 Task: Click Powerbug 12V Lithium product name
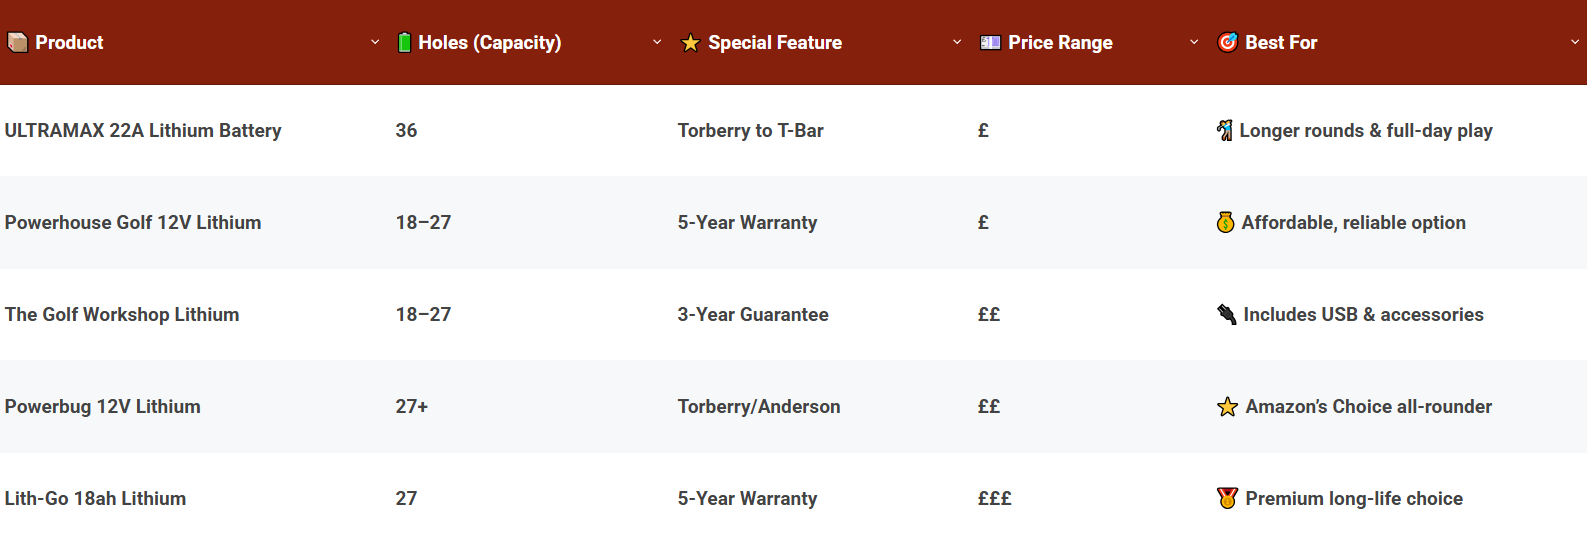coord(102,407)
